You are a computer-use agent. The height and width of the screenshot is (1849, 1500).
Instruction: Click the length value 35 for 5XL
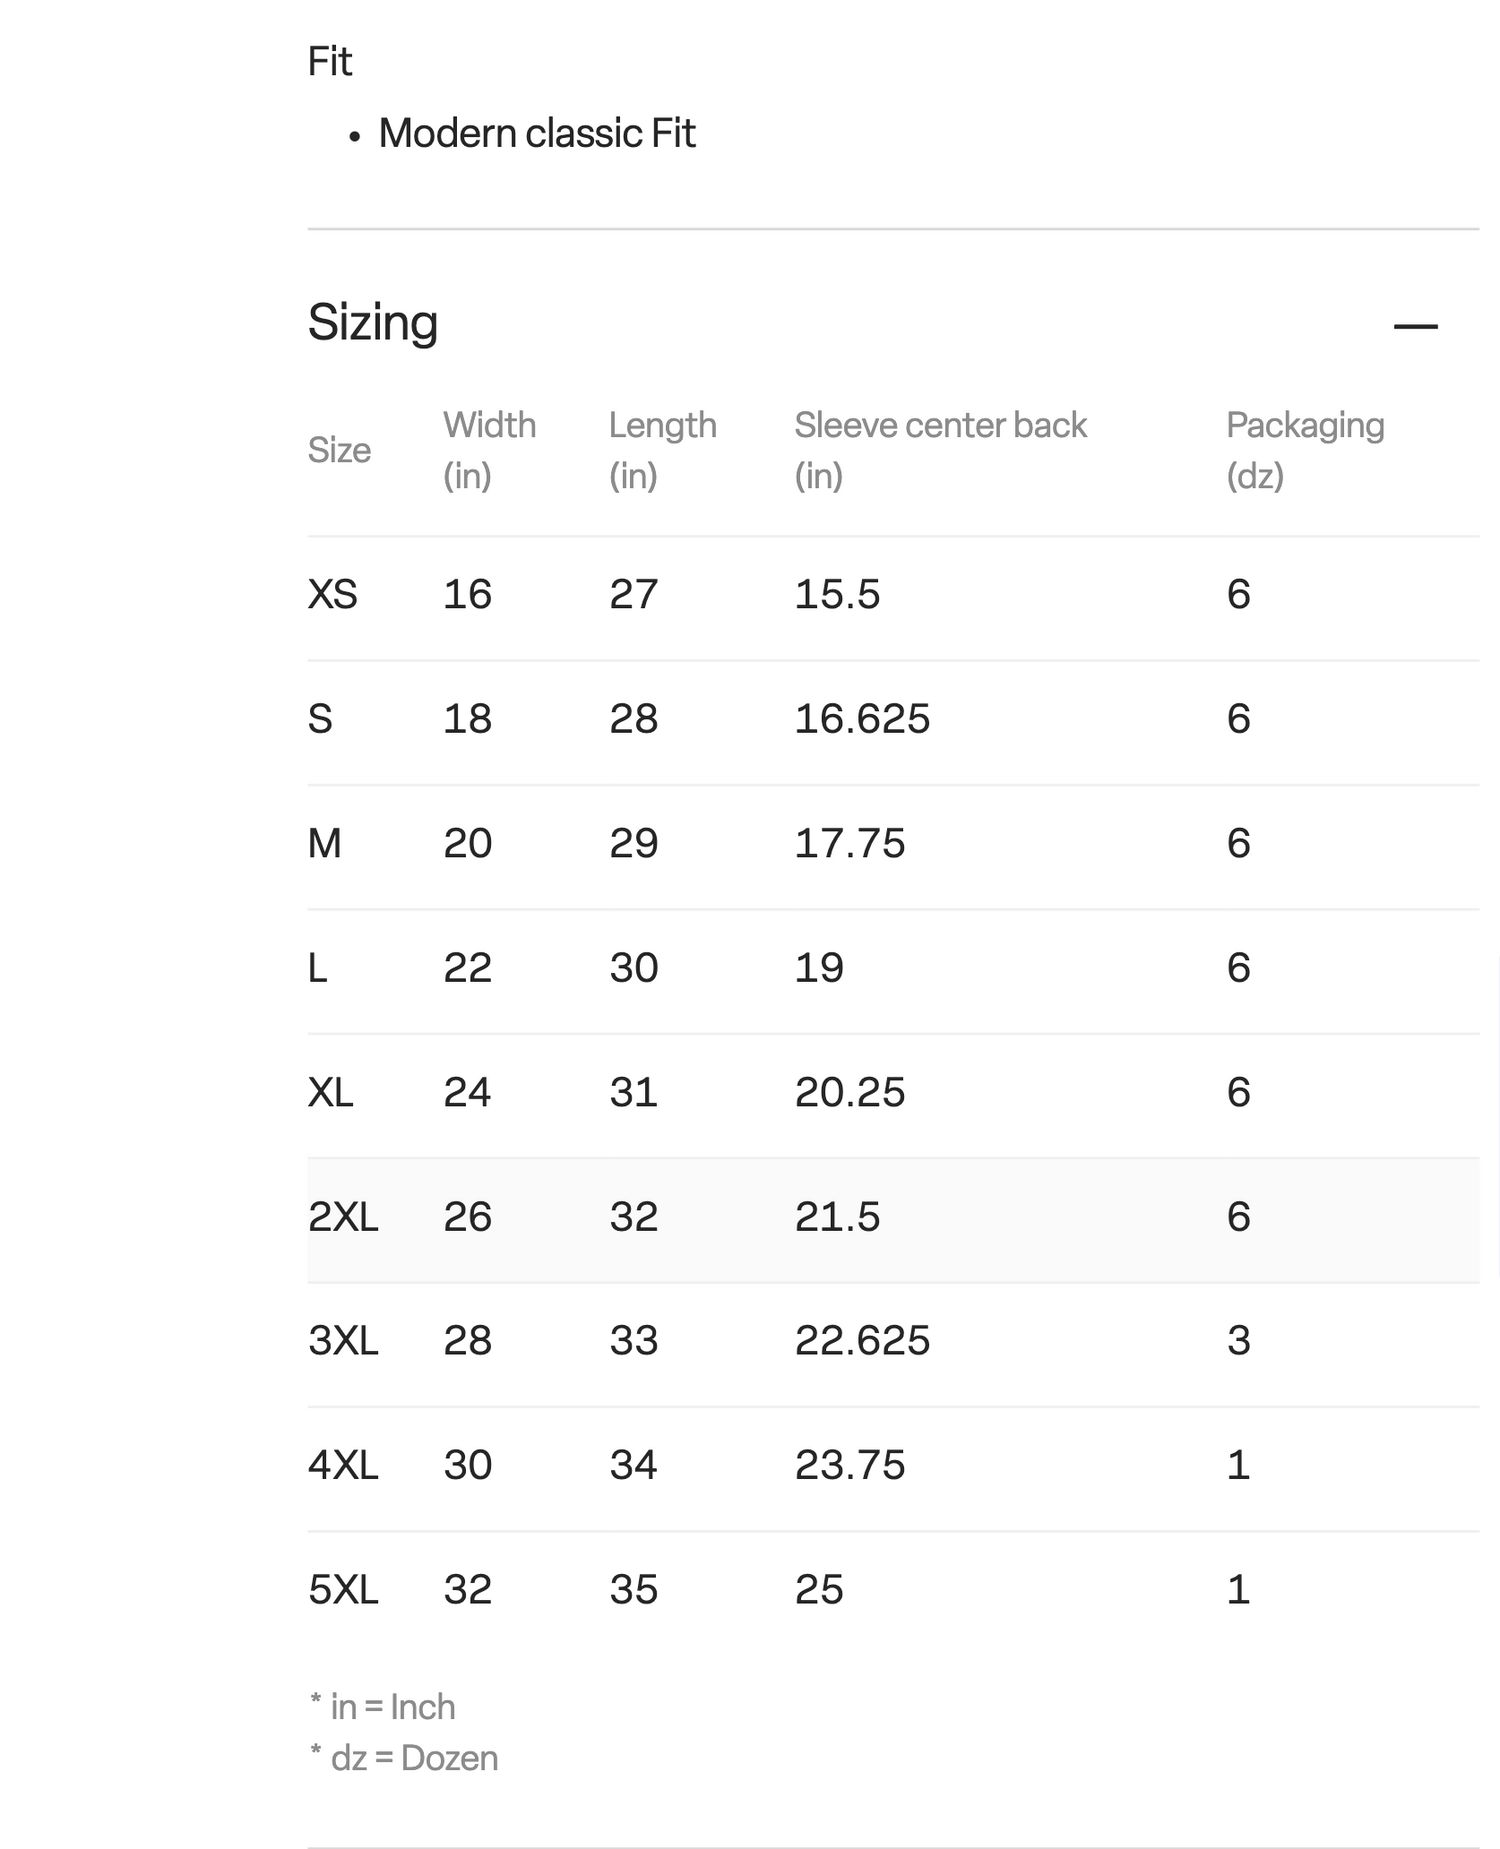point(634,1590)
